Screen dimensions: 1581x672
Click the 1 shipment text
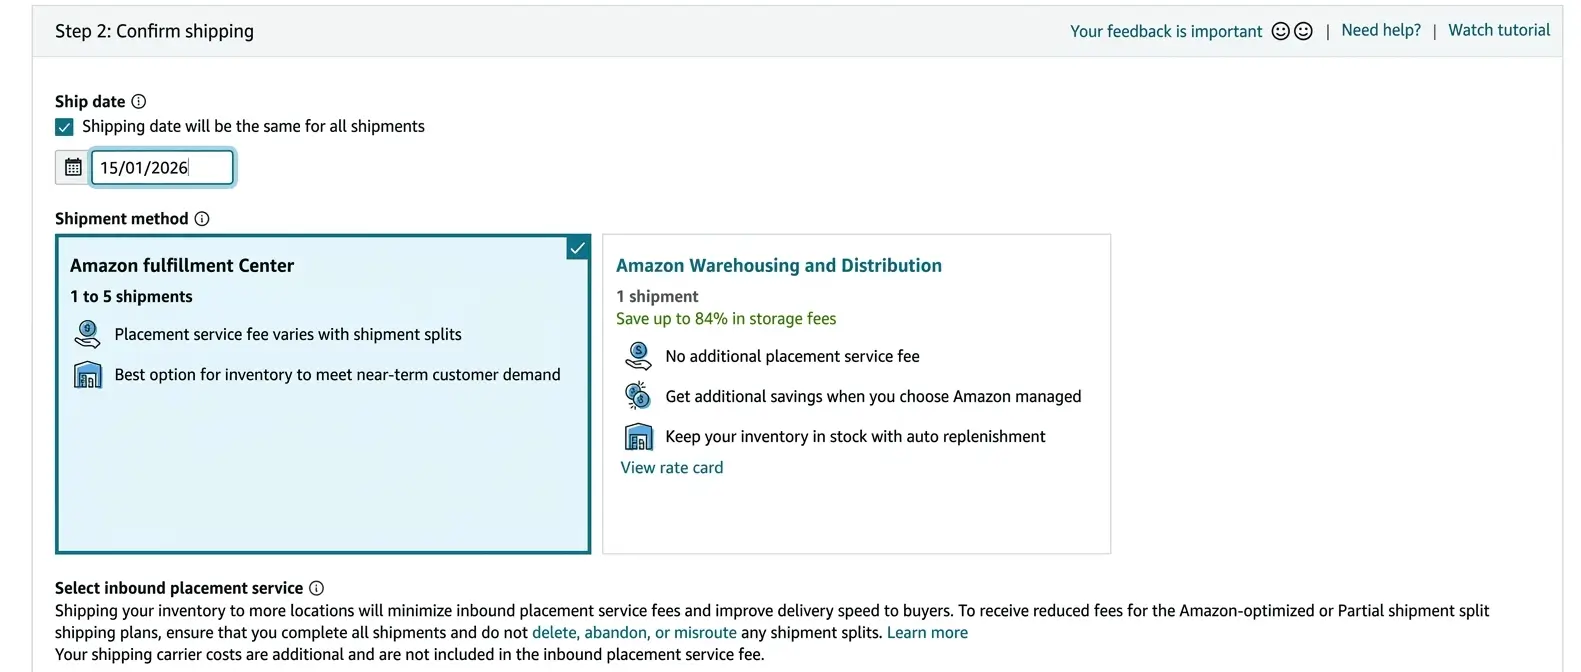[x=657, y=296]
